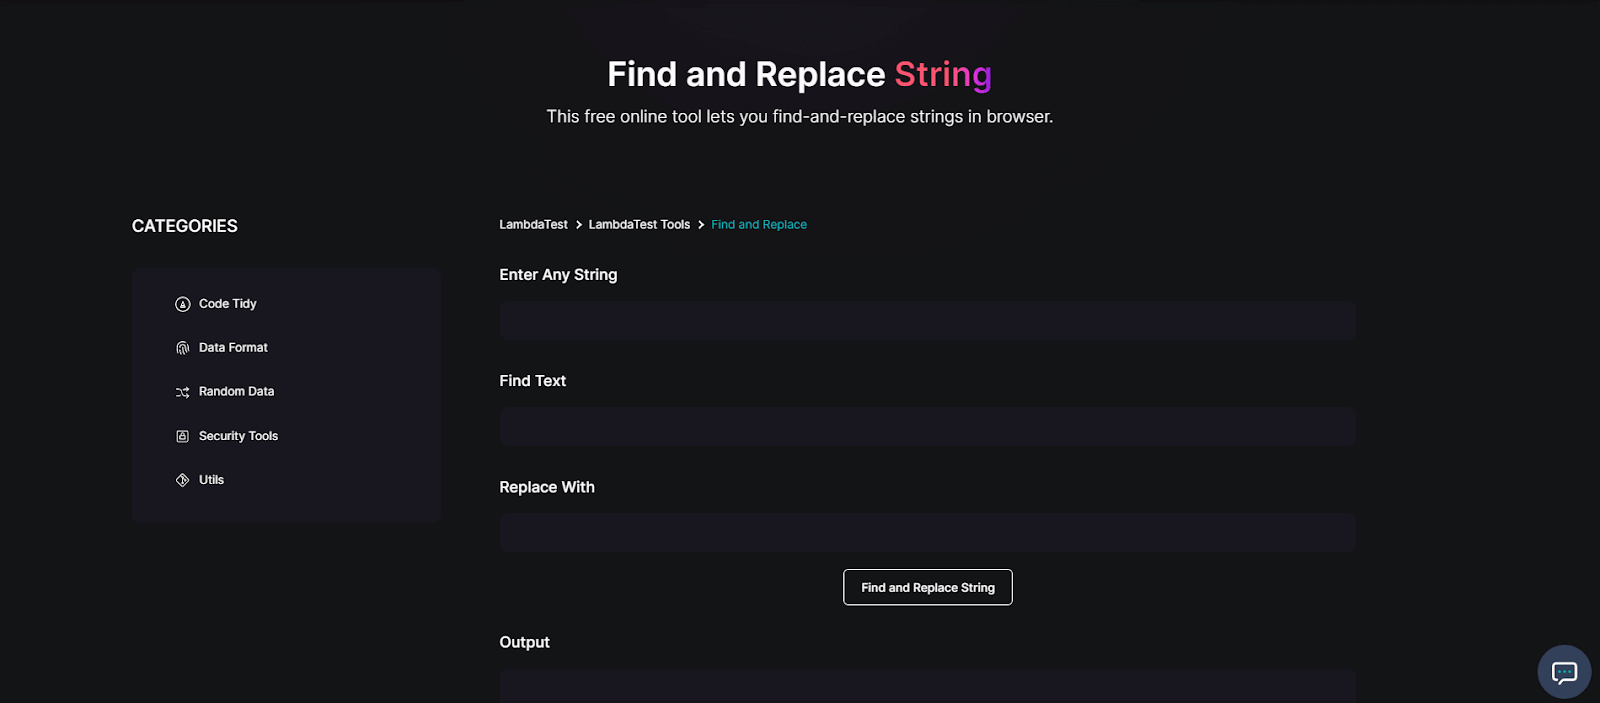Click inside the Enter Any String field
Viewport: 1600px width, 703px height.
(926, 320)
